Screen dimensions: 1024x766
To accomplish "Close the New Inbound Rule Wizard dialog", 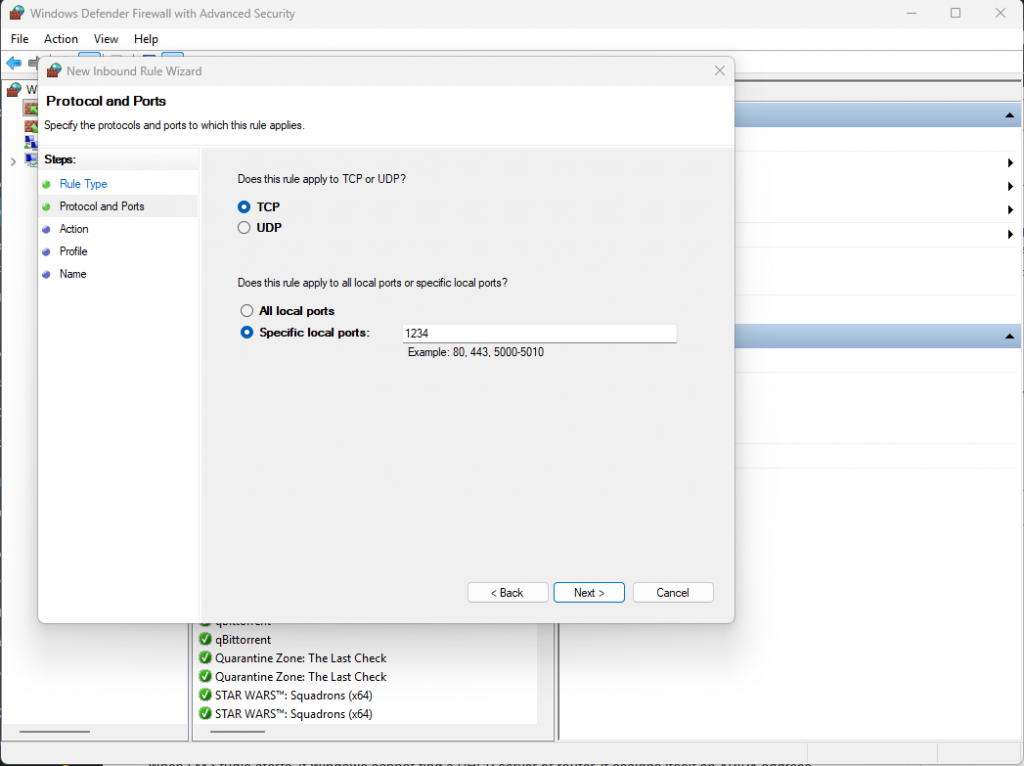I will pyautogui.click(x=719, y=71).
